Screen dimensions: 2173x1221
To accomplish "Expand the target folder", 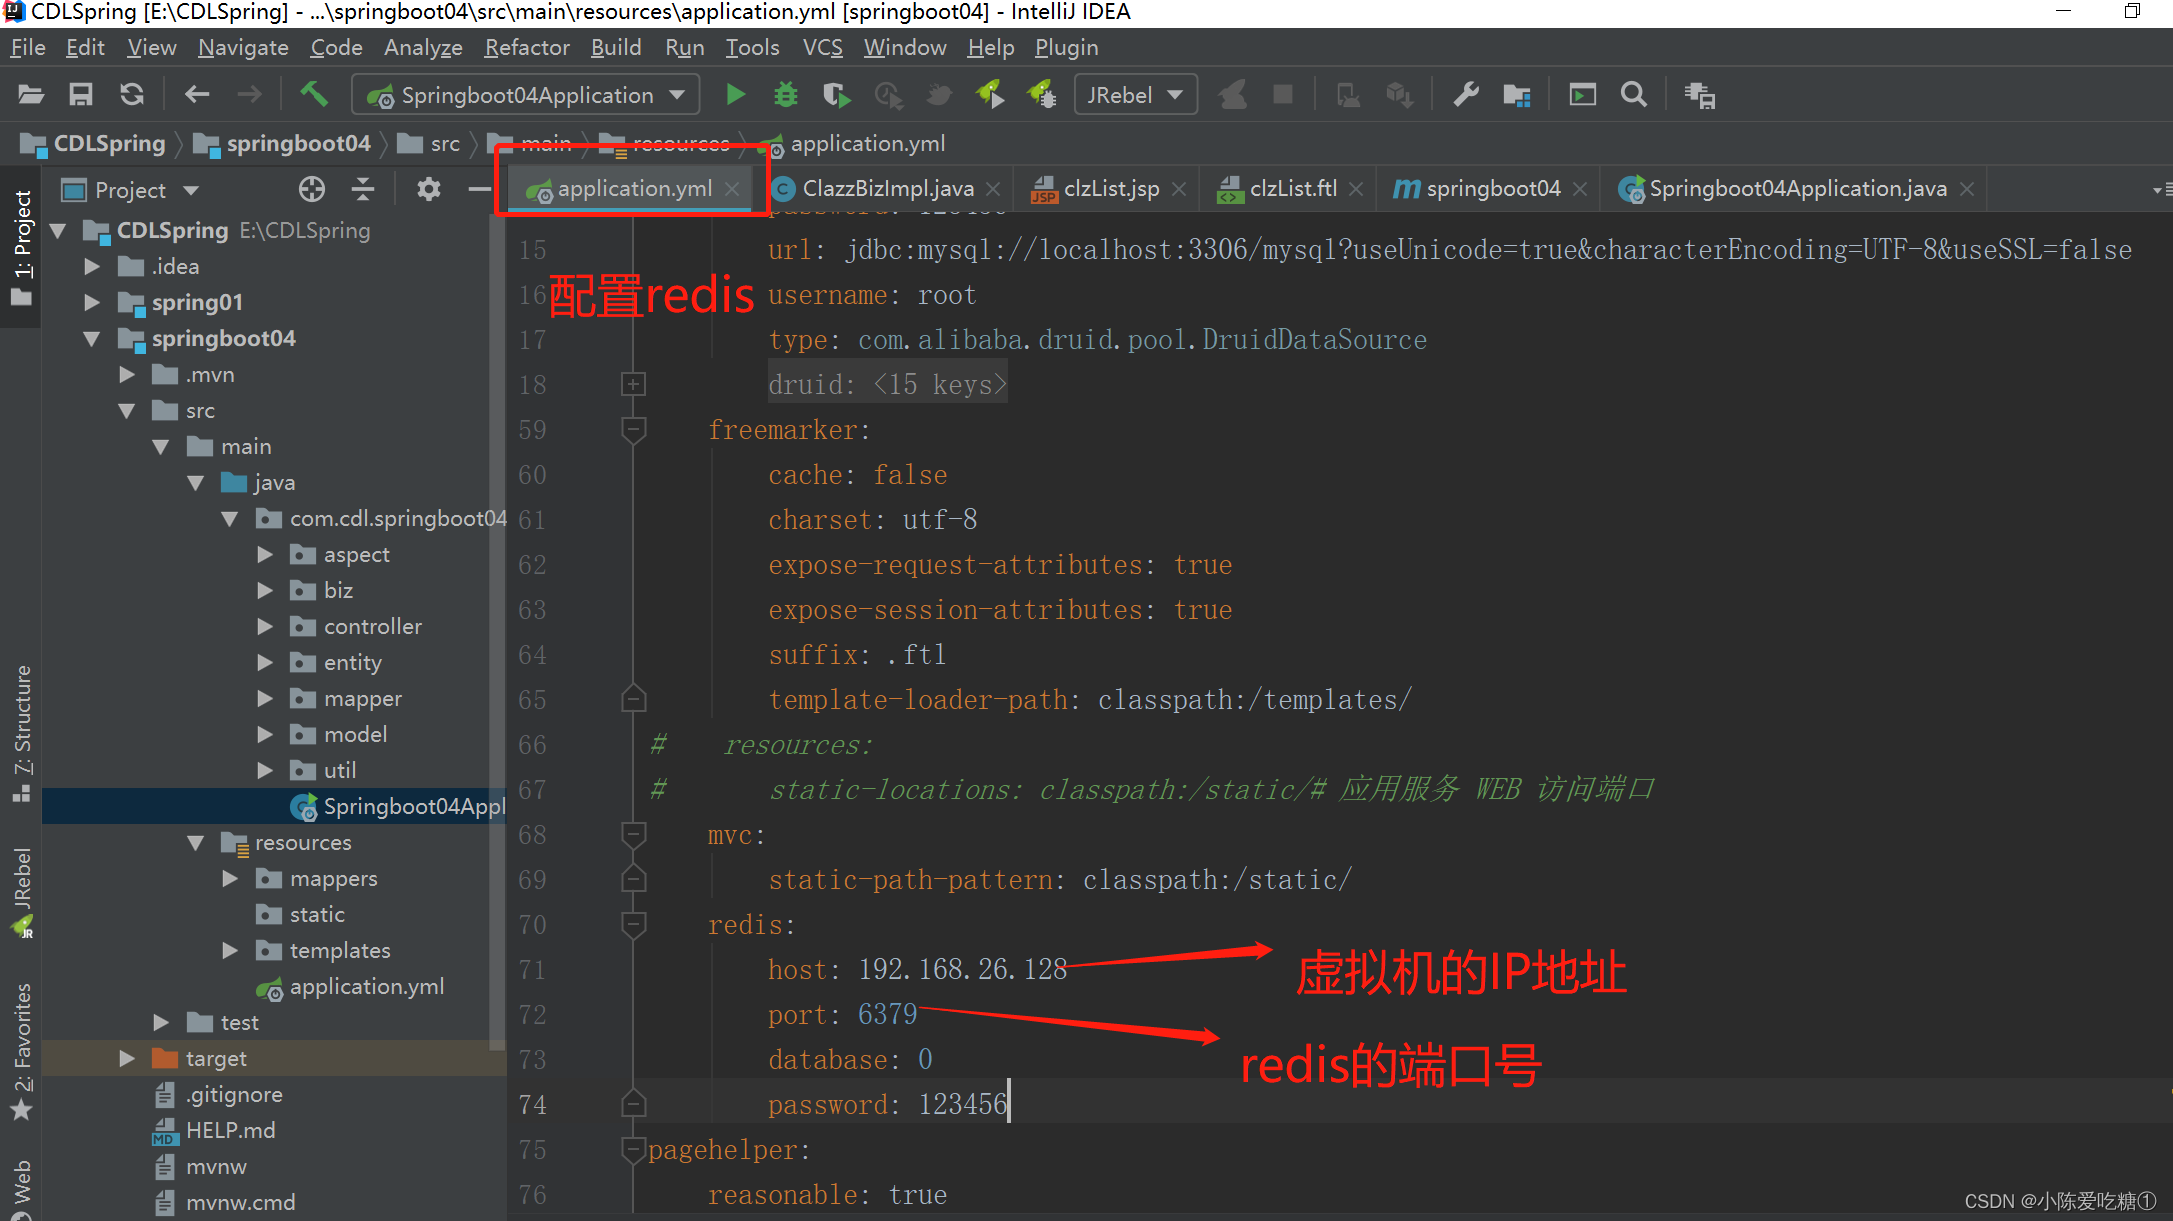I will point(127,1058).
